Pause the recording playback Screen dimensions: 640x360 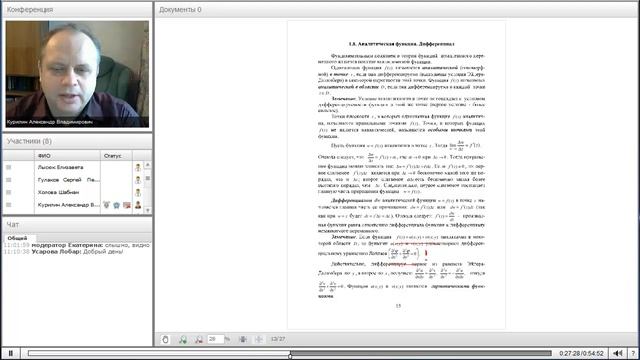[11, 353]
